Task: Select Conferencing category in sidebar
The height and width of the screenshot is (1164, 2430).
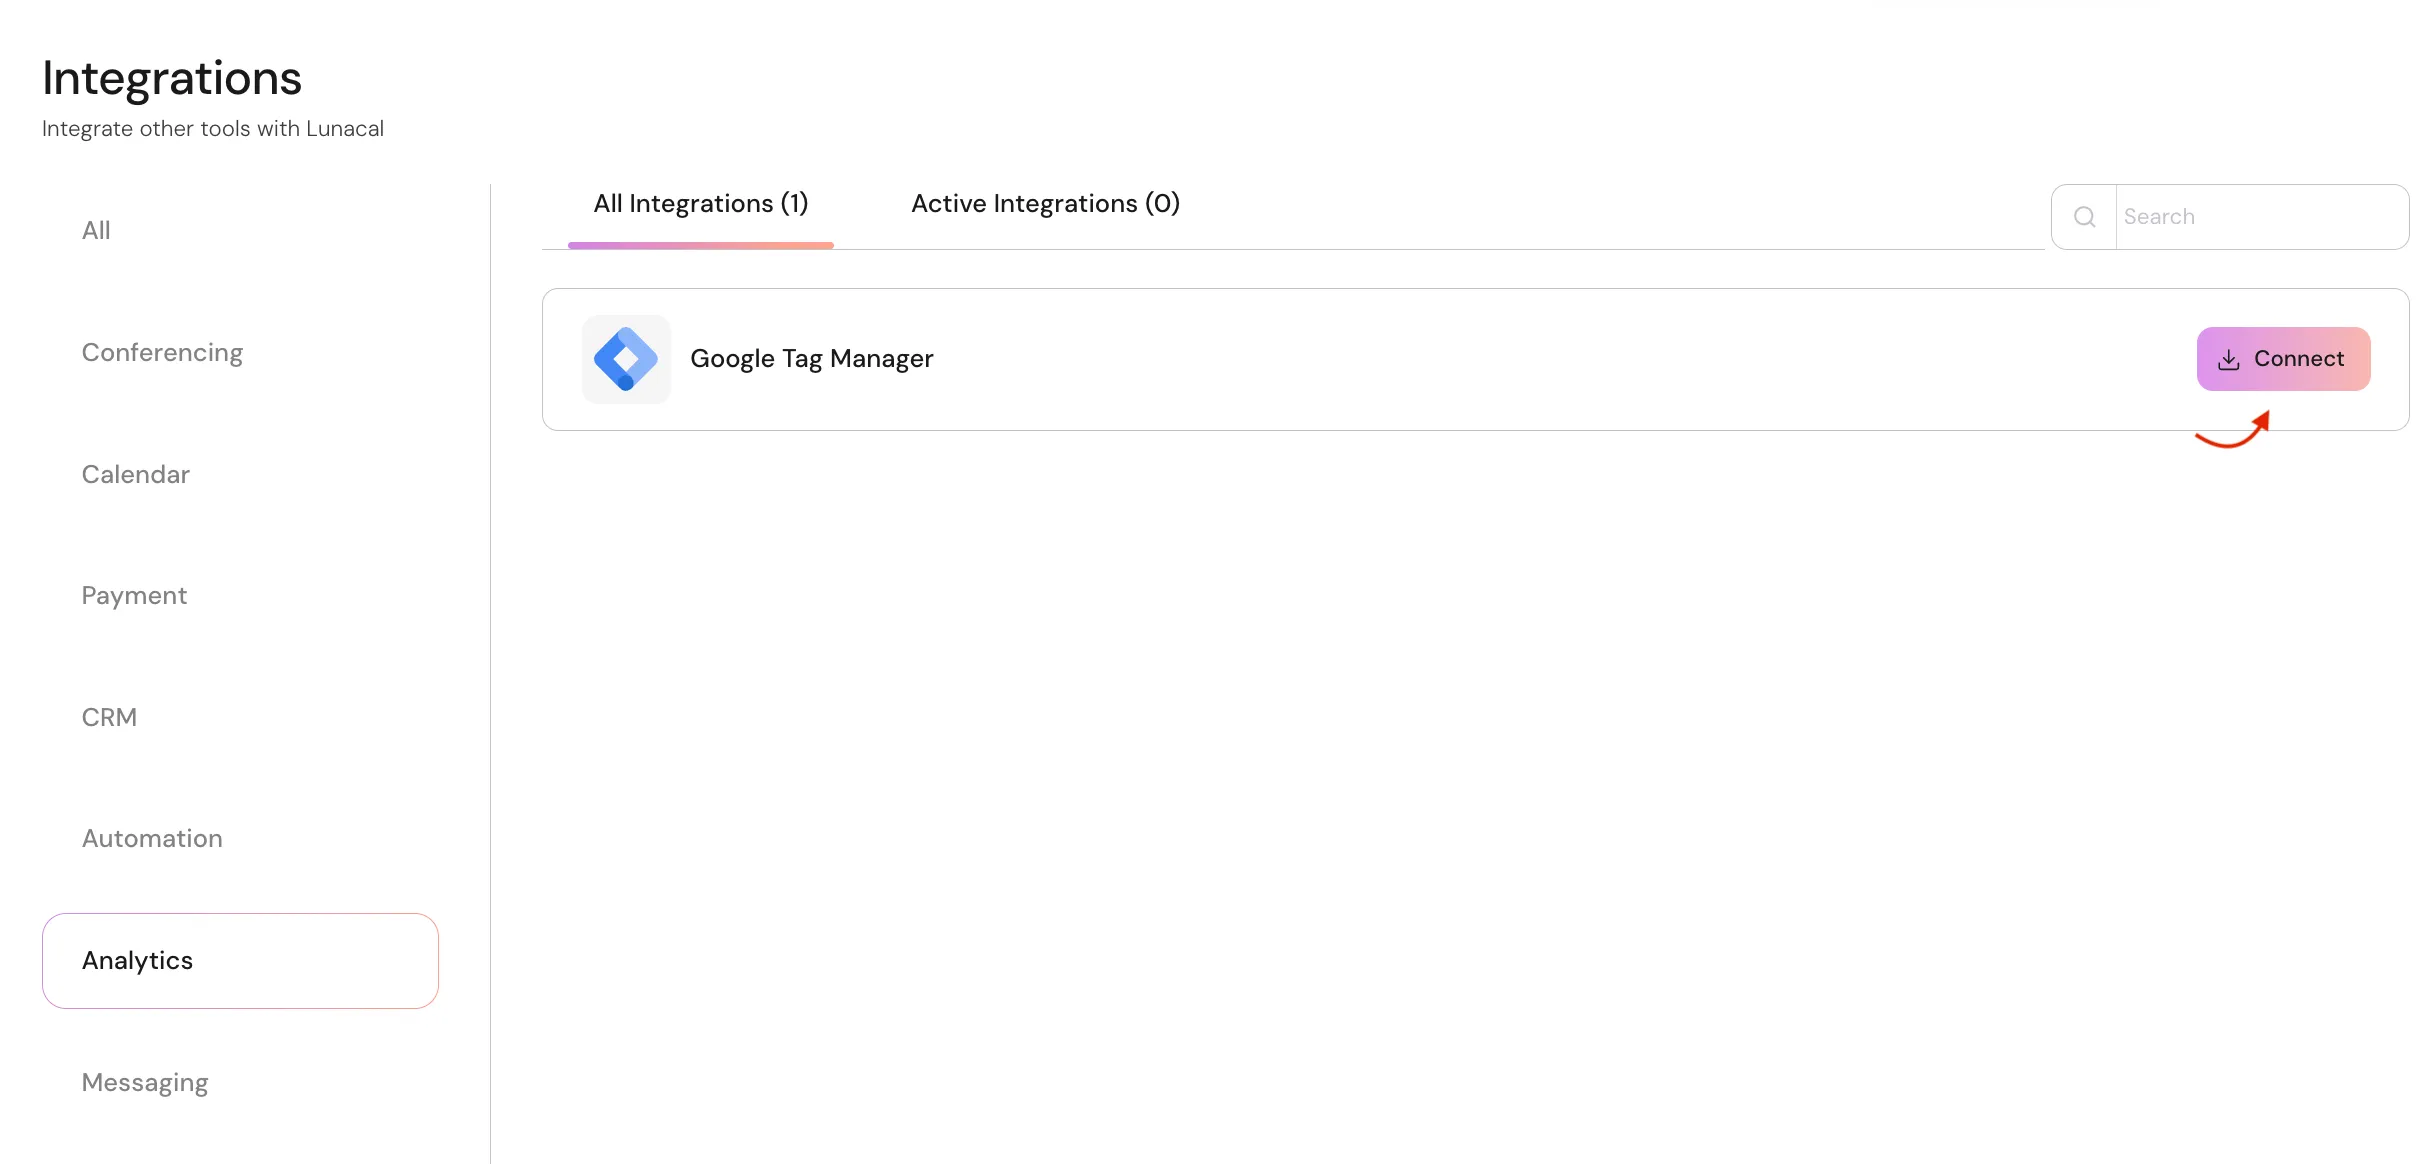Action: click(x=162, y=353)
